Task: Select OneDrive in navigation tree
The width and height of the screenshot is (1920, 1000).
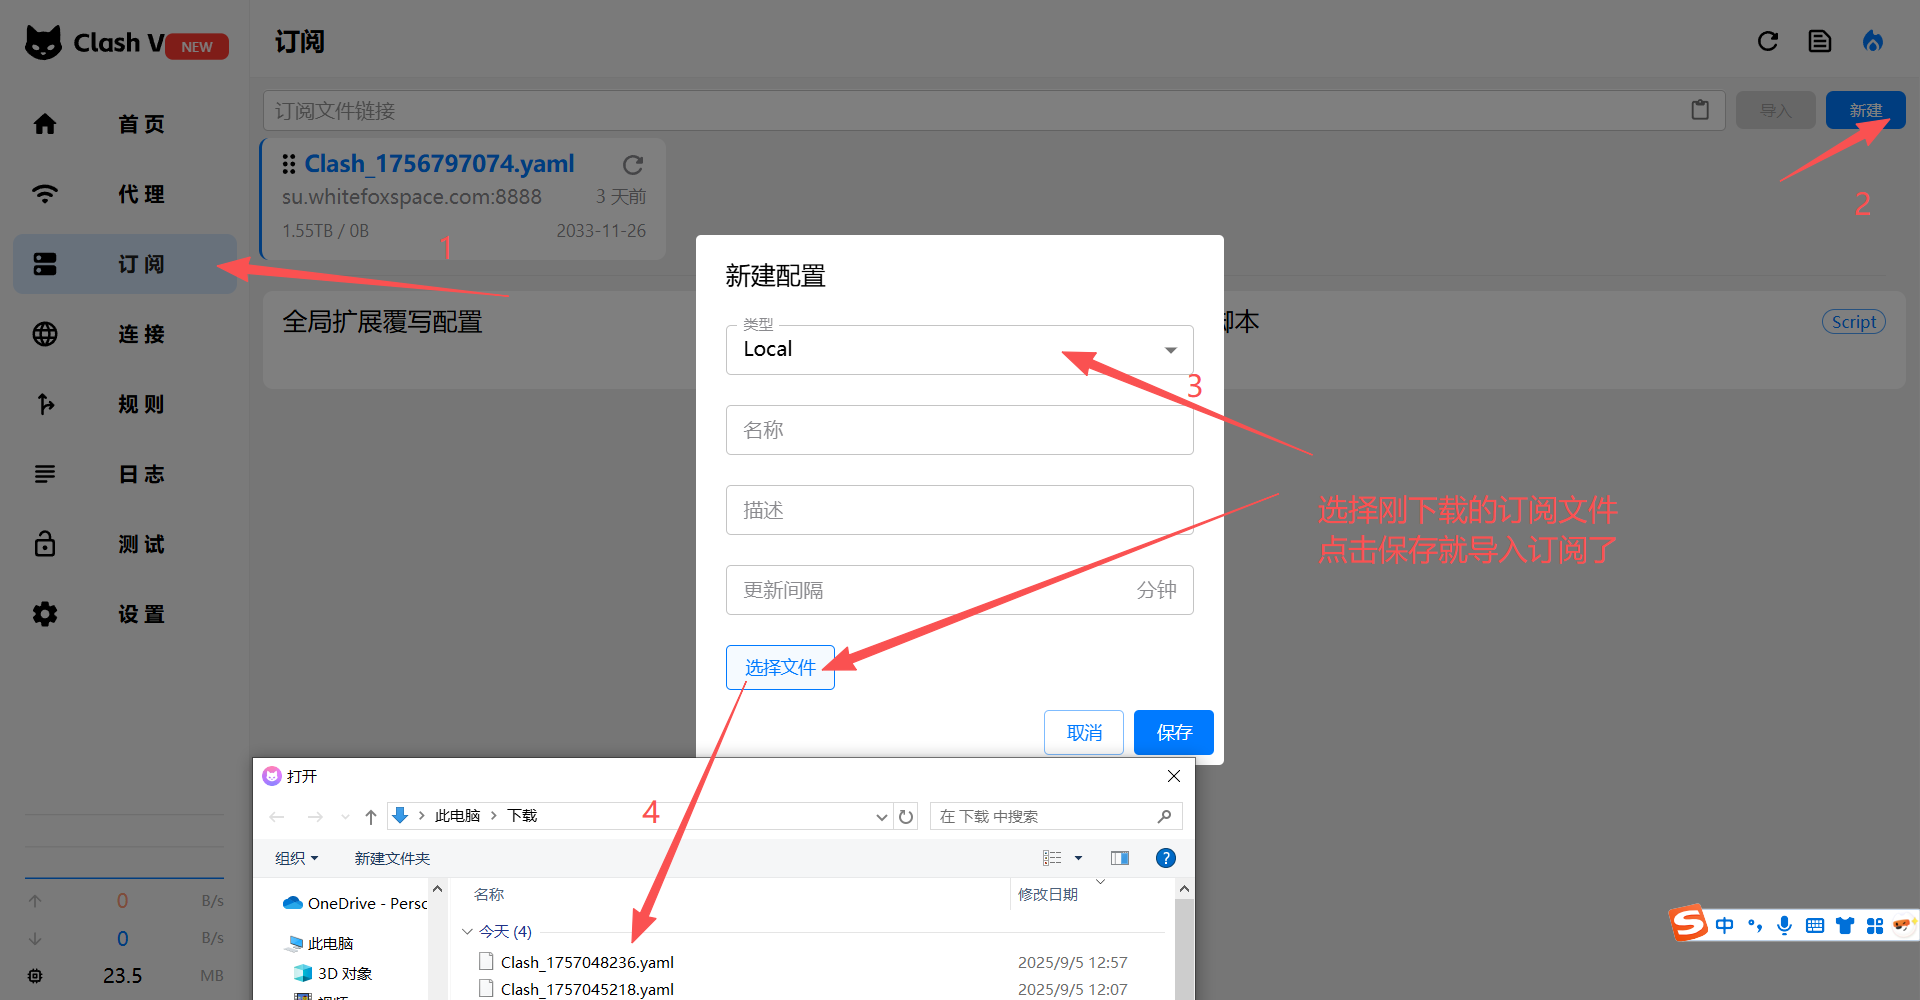Action: tap(356, 903)
